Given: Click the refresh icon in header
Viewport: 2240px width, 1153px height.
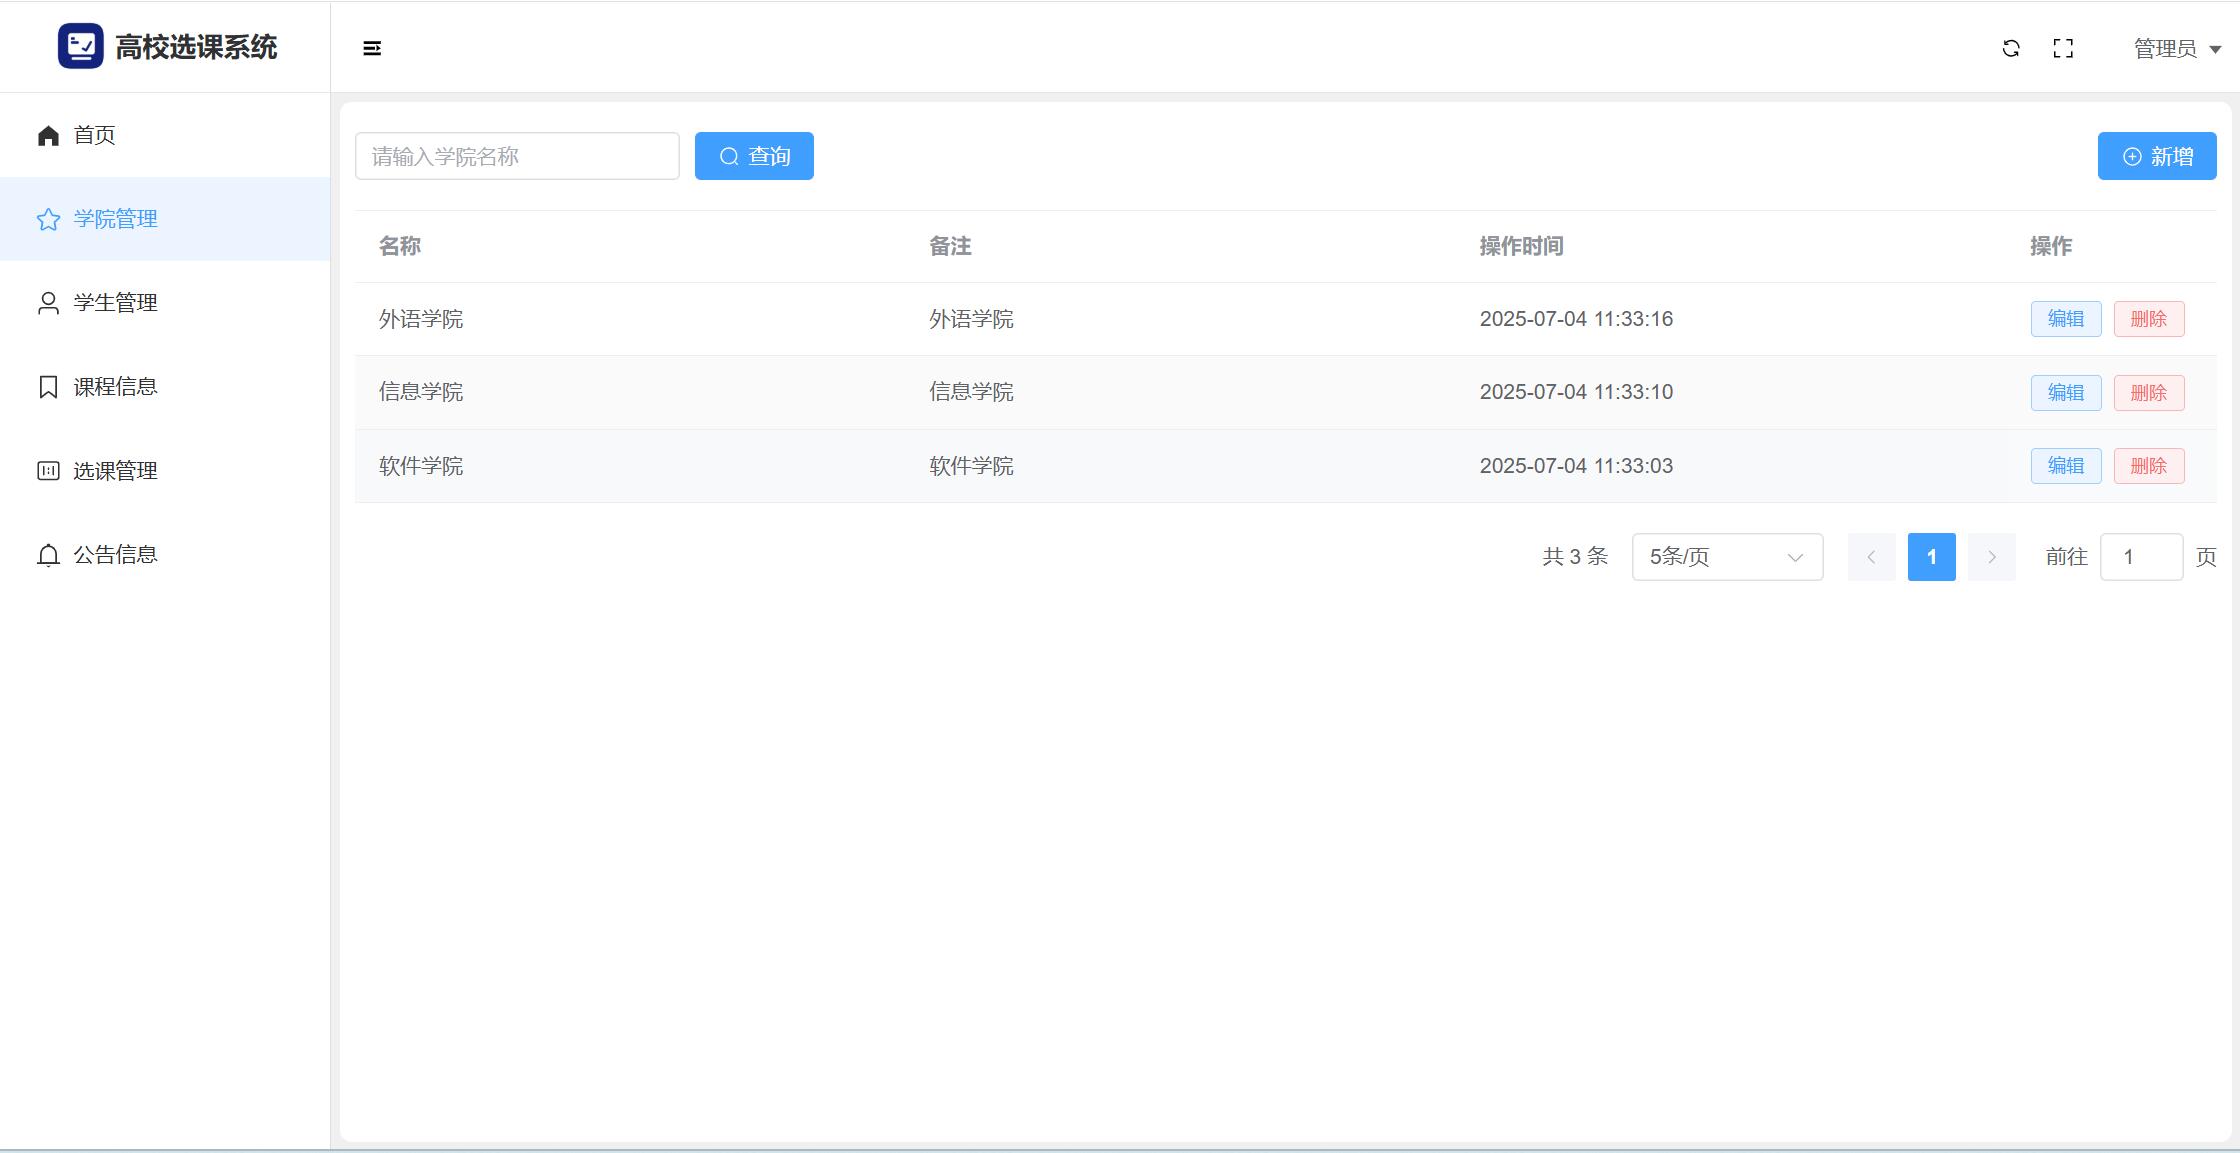Looking at the screenshot, I should click(2011, 48).
